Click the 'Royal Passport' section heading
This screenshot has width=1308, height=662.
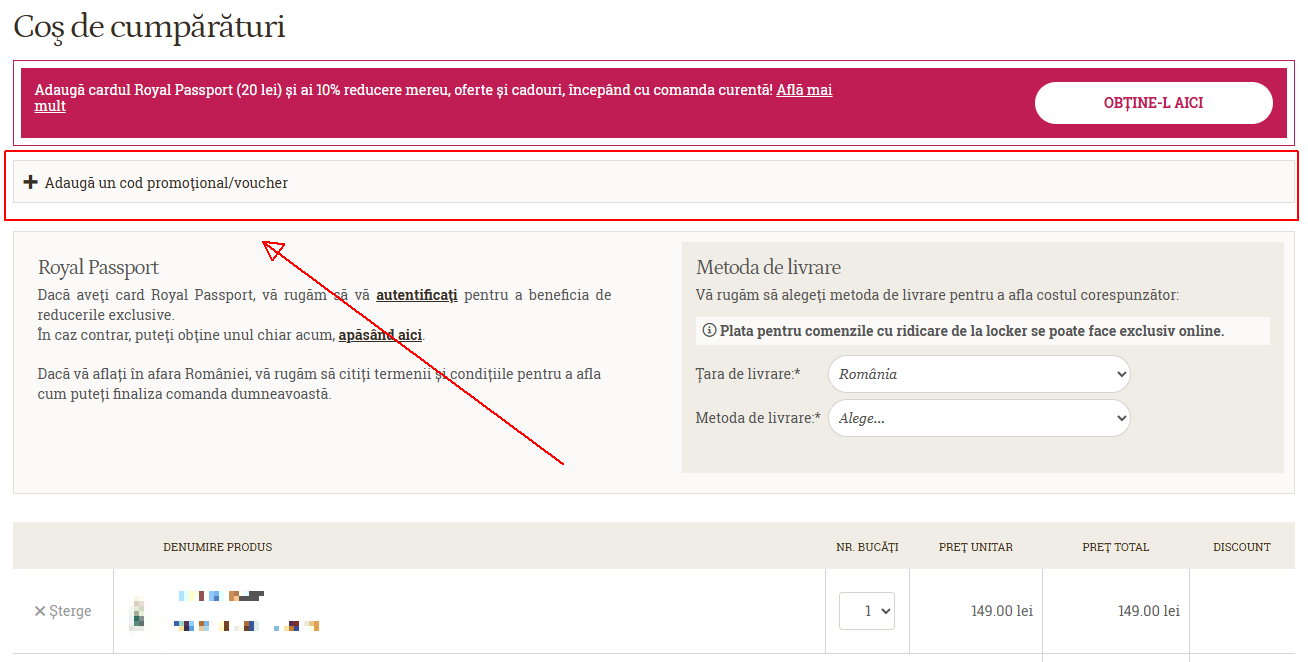(x=98, y=267)
